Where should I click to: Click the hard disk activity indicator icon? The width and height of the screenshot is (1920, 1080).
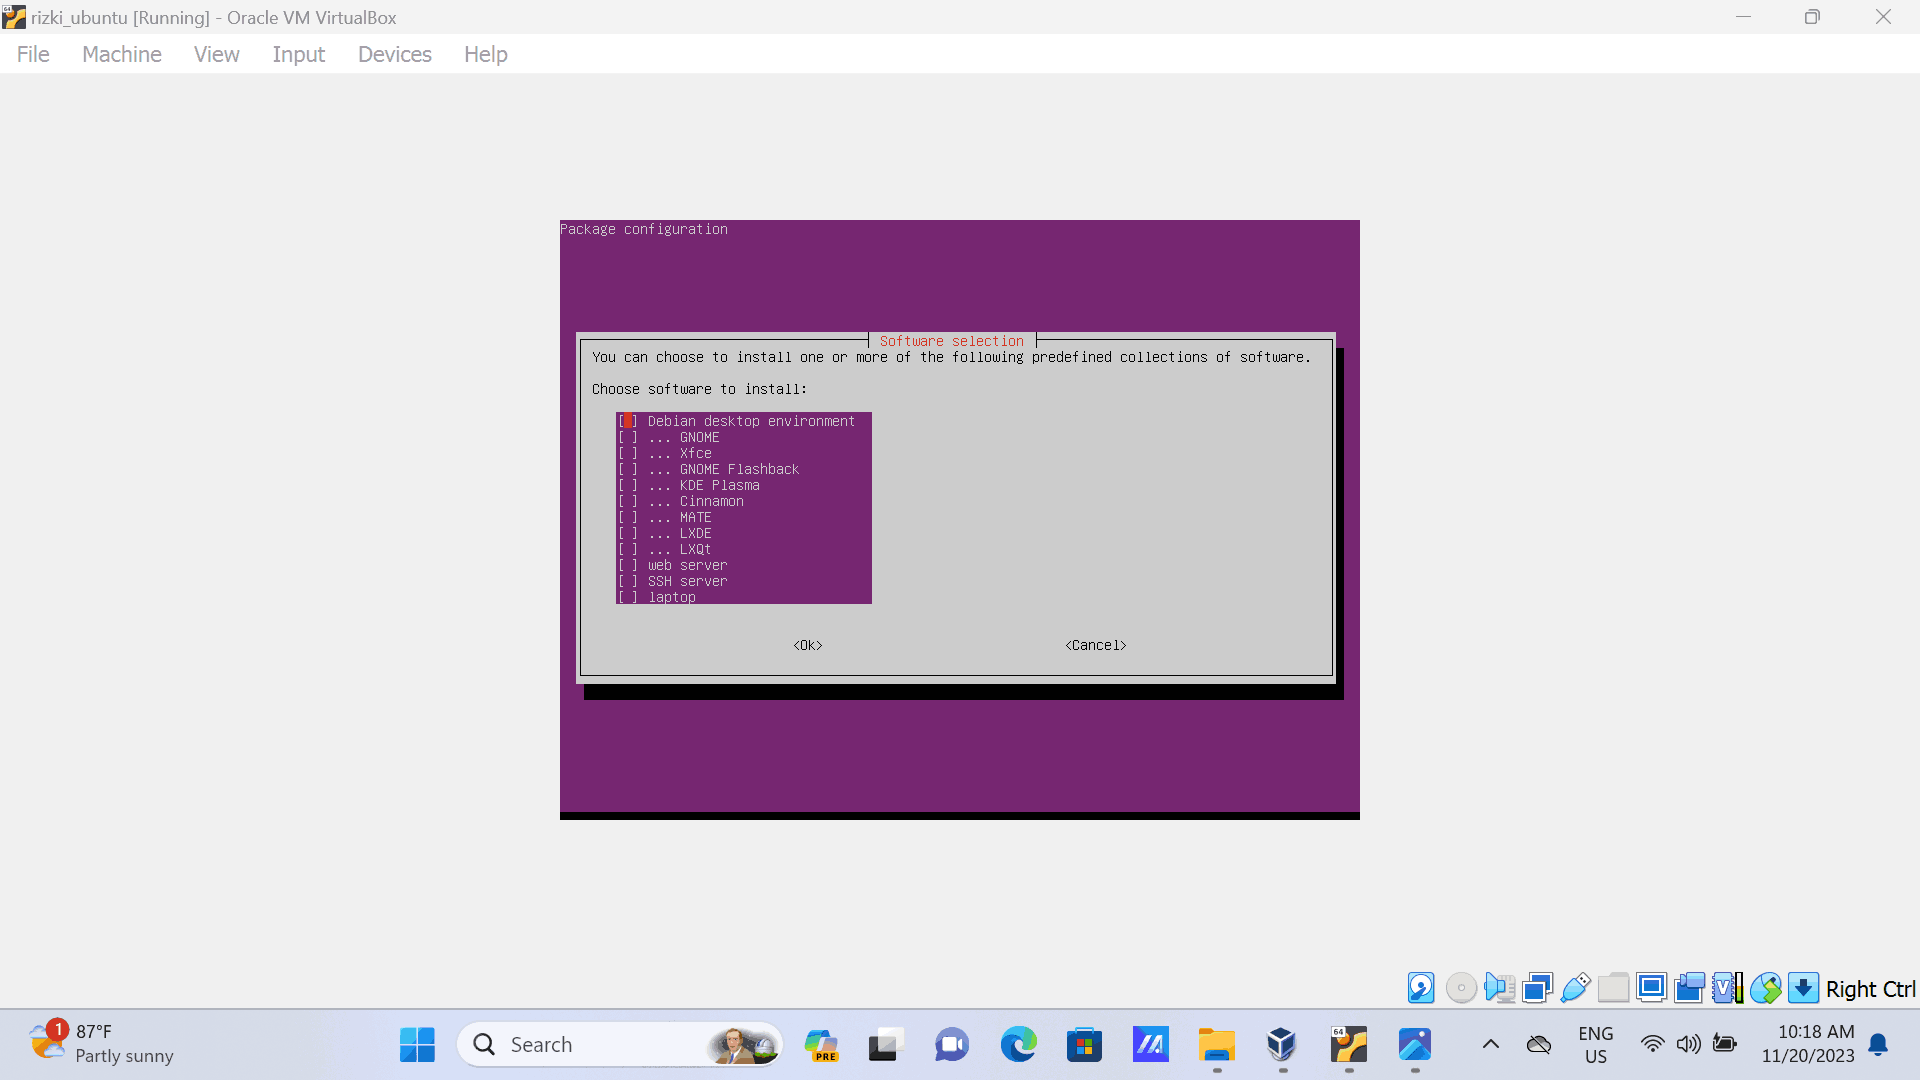[x=1421, y=988]
